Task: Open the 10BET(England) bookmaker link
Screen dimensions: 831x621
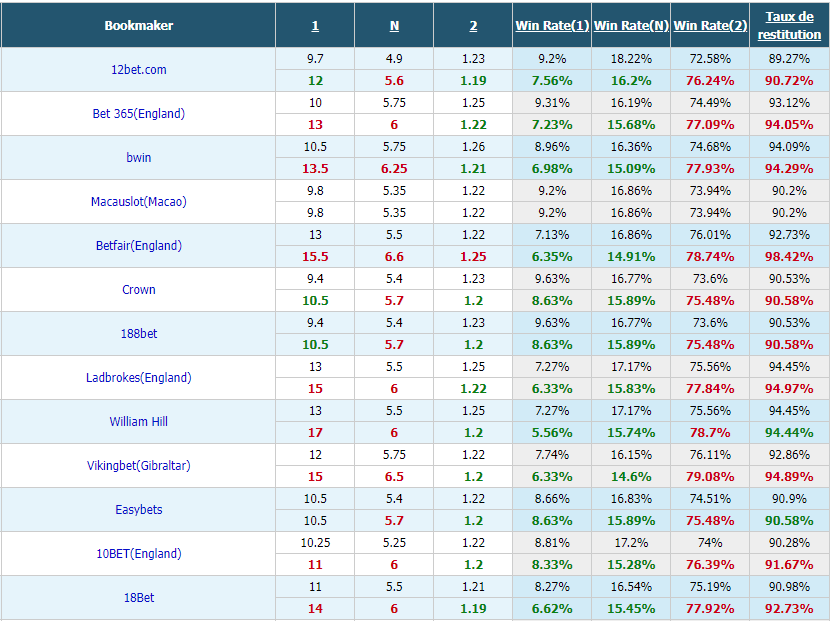Action: (138, 553)
